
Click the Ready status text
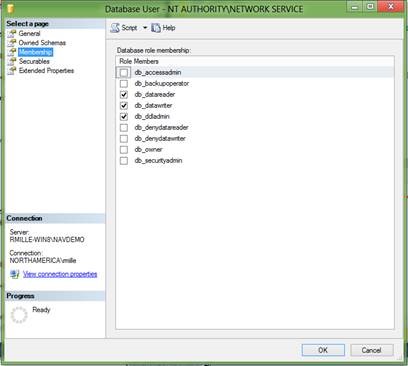pyautogui.click(x=41, y=310)
